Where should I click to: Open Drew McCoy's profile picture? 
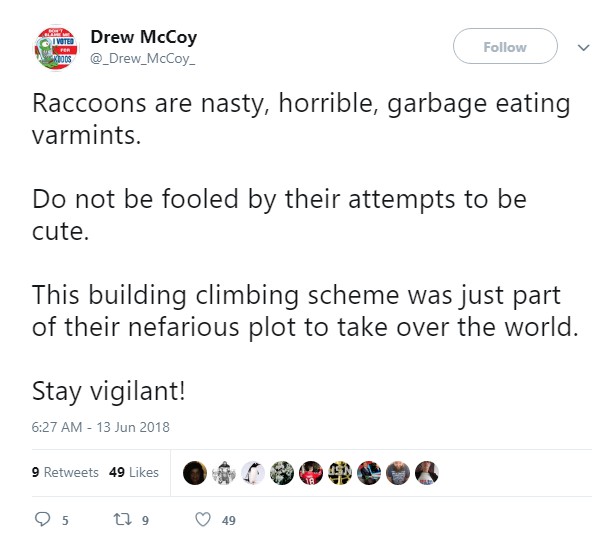[57, 48]
